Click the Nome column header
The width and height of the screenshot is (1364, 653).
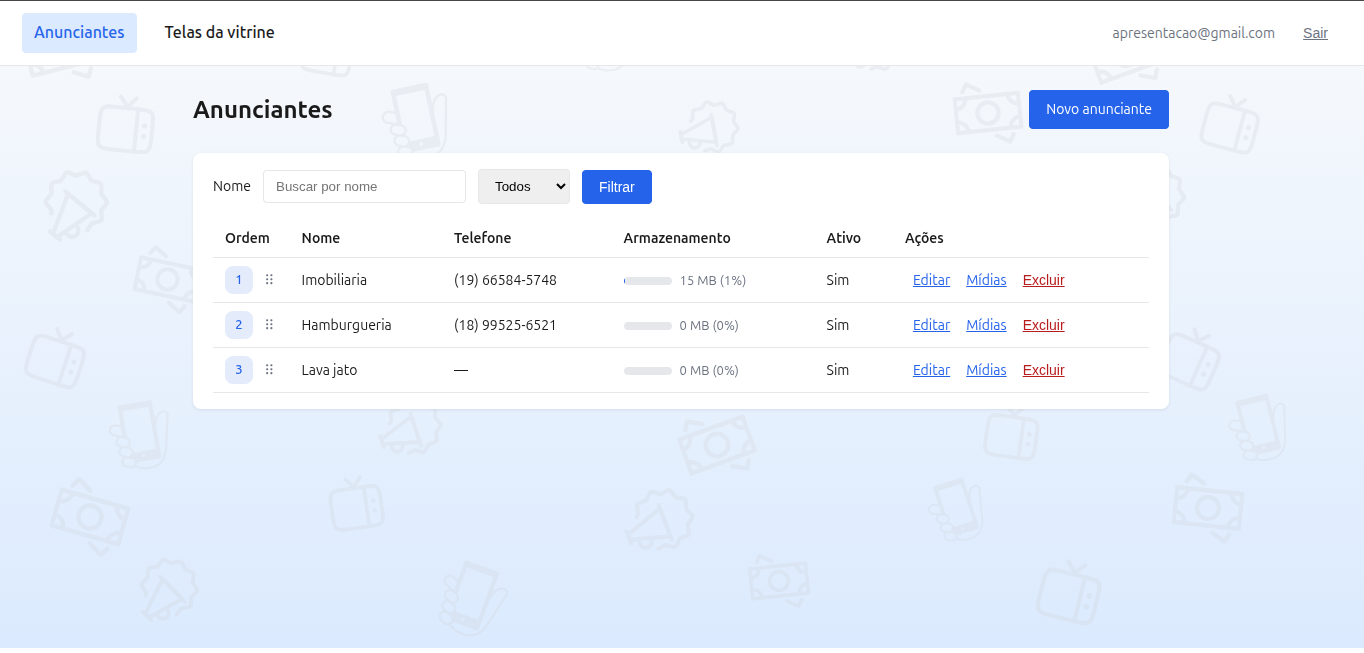321,238
